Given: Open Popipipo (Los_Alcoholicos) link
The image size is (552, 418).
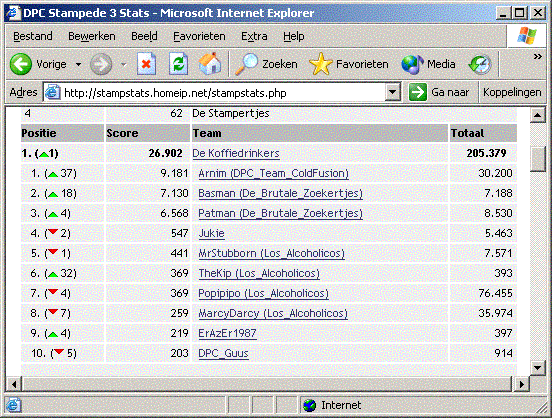Looking at the screenshot, I should point(263,293).
